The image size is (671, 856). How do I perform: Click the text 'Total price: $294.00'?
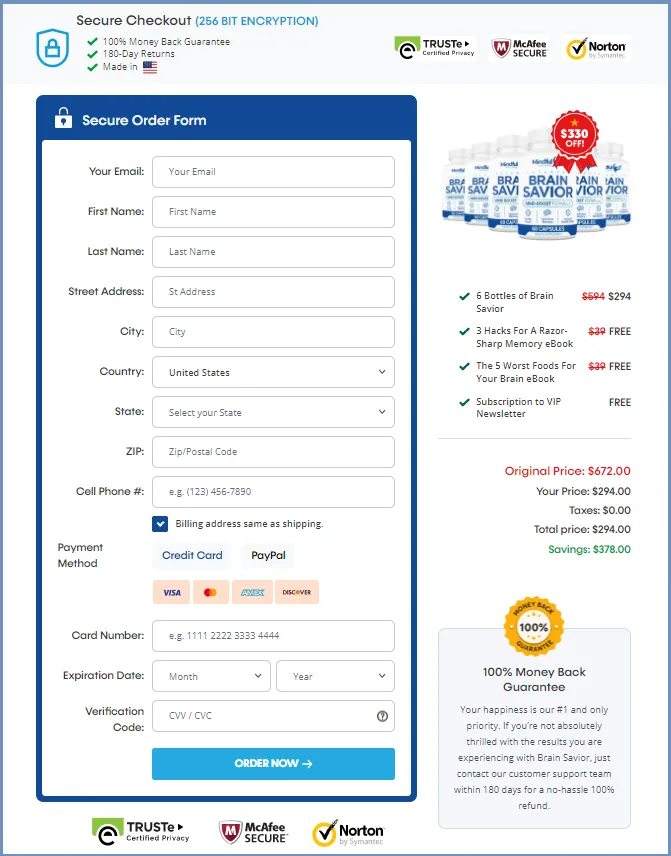coord(582,530)
